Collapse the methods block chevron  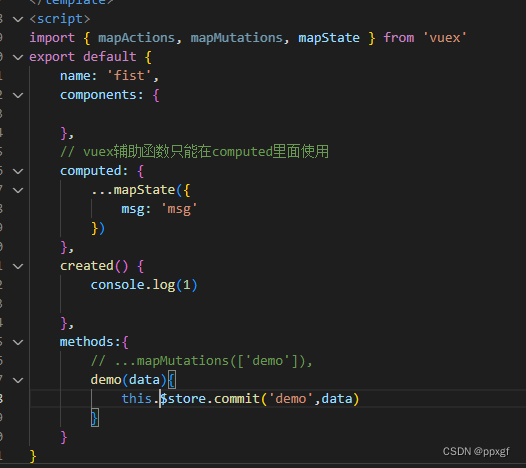(18, 342)
